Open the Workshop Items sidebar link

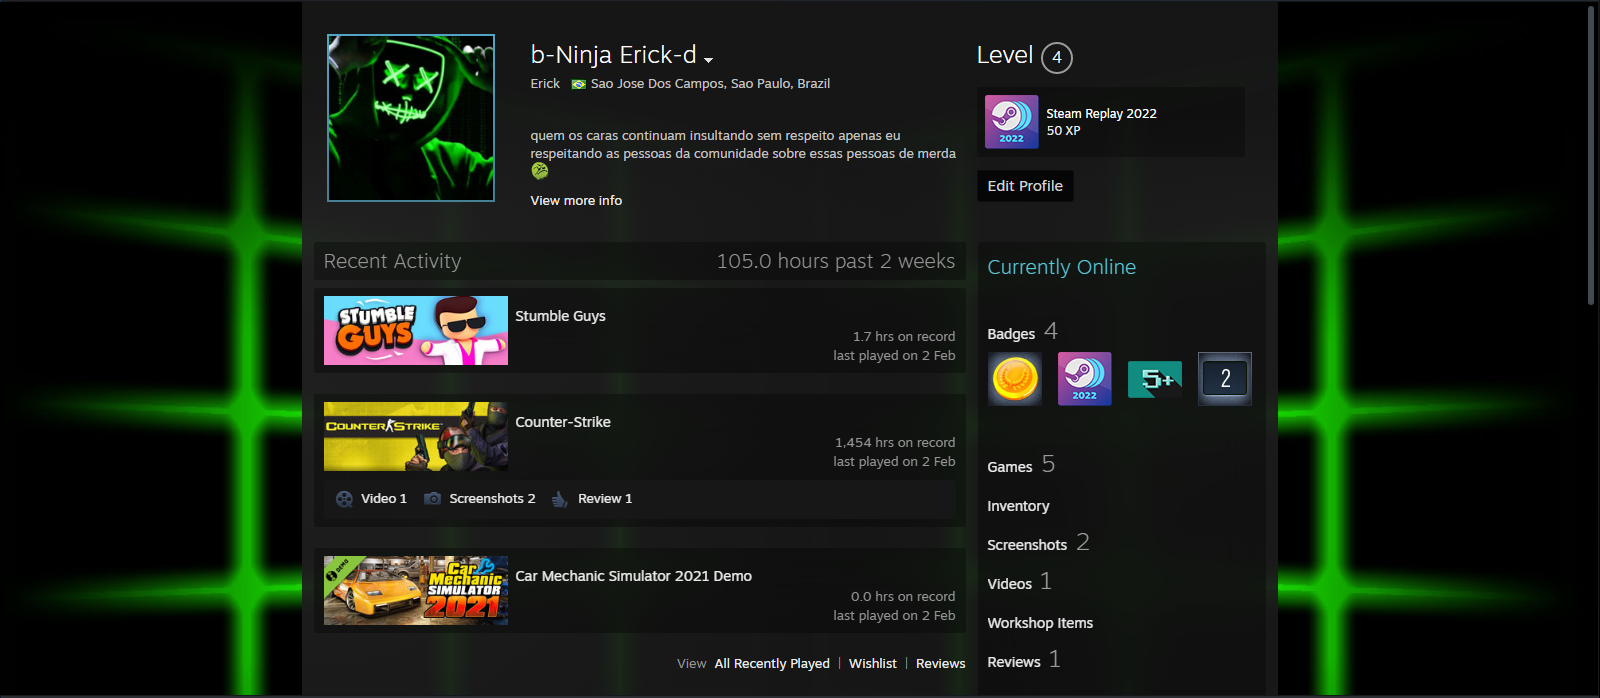pos(1040,623)
